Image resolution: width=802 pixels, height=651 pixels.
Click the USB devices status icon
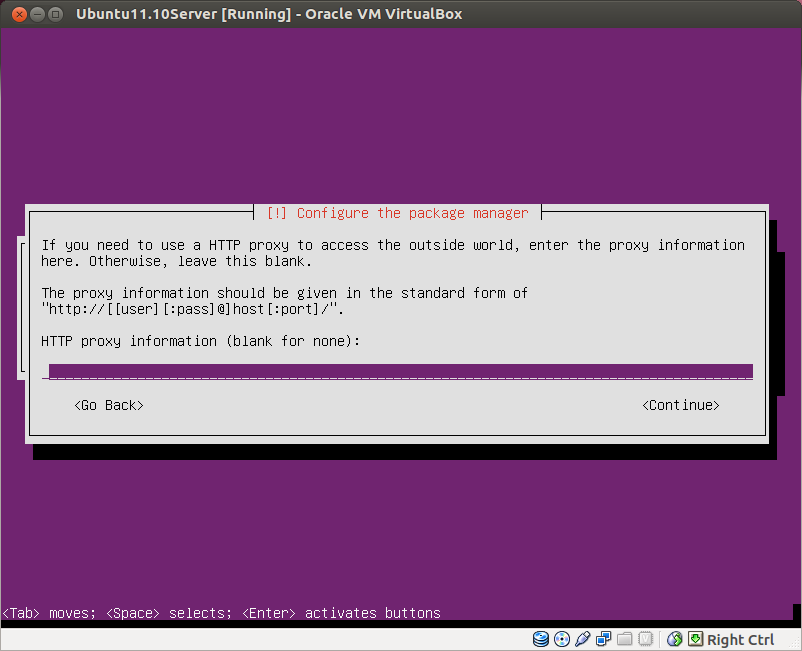coord(583,638)
